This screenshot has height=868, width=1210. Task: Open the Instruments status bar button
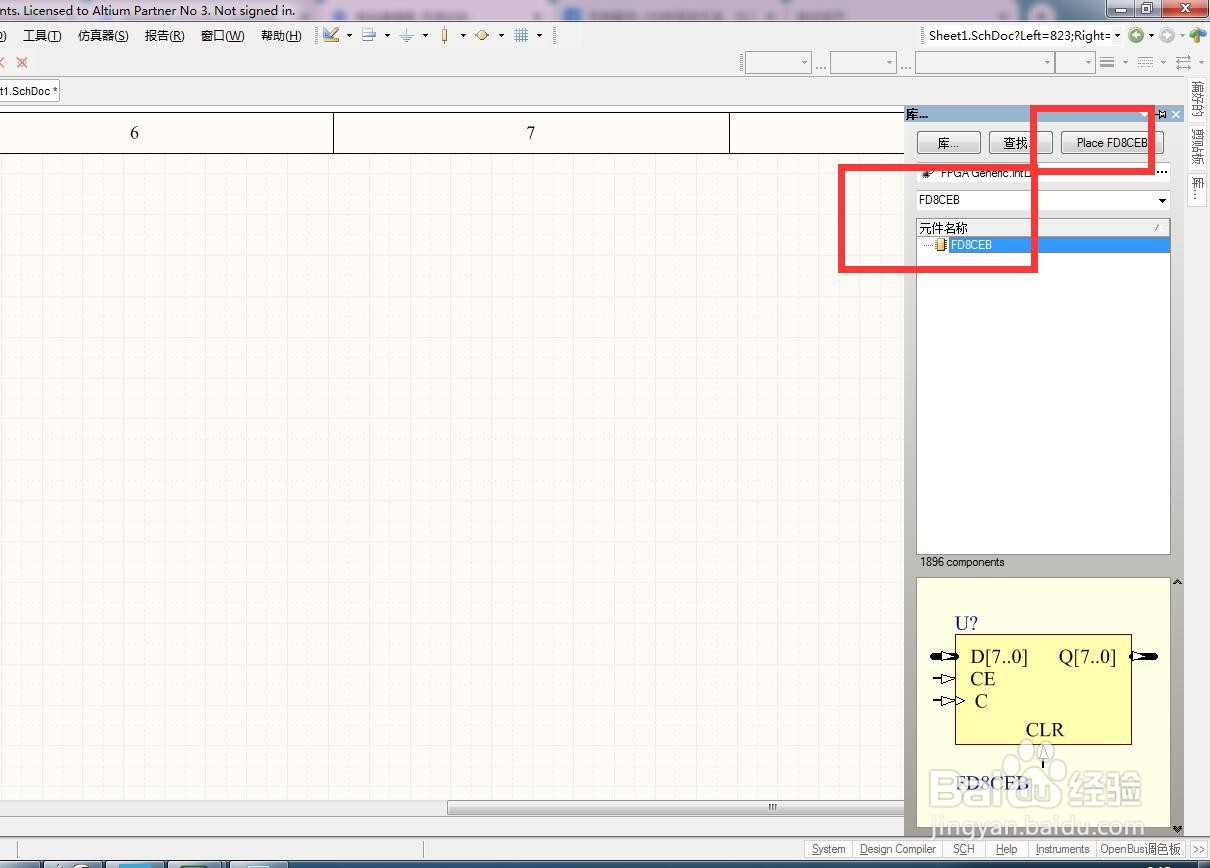1062,849
